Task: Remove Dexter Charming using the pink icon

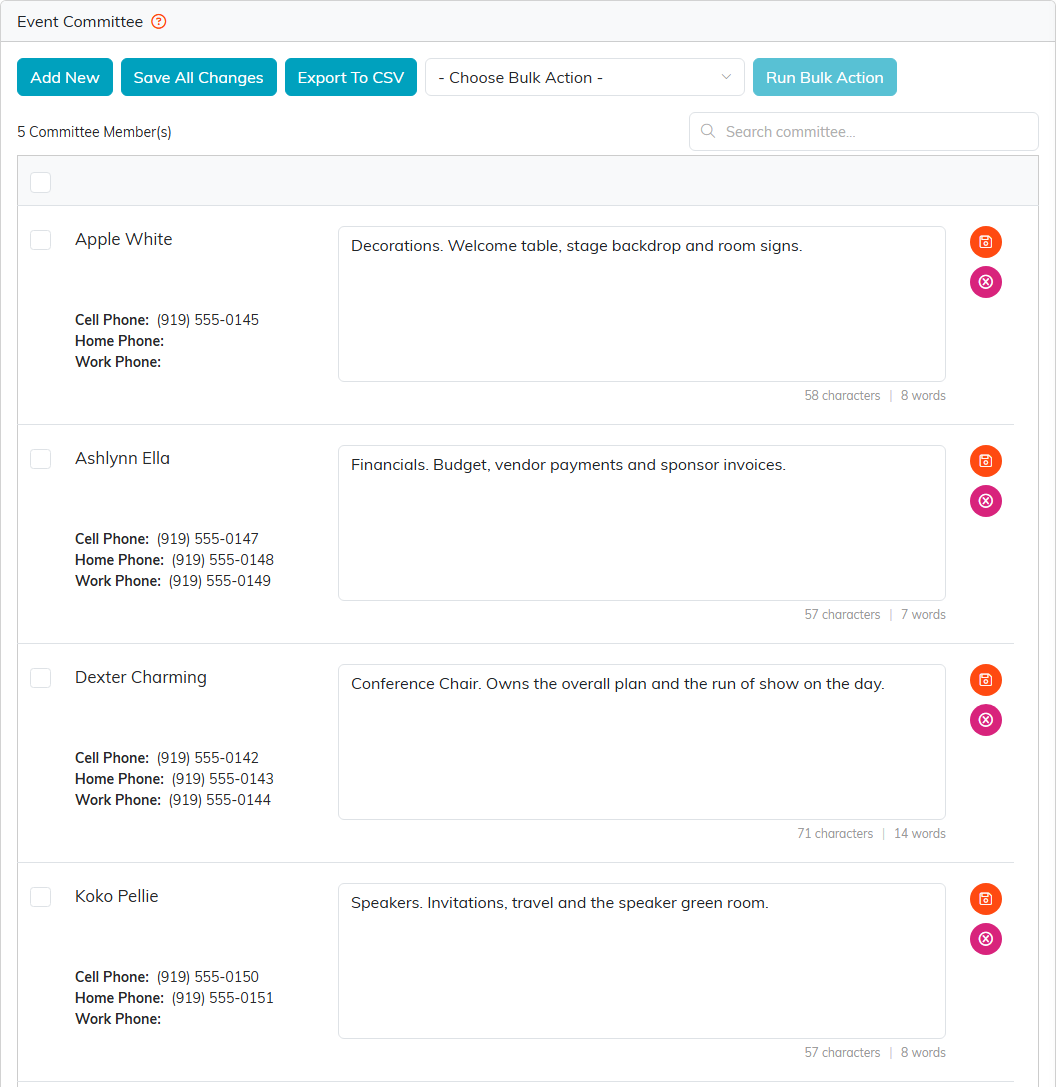Action: click(985, 720)
